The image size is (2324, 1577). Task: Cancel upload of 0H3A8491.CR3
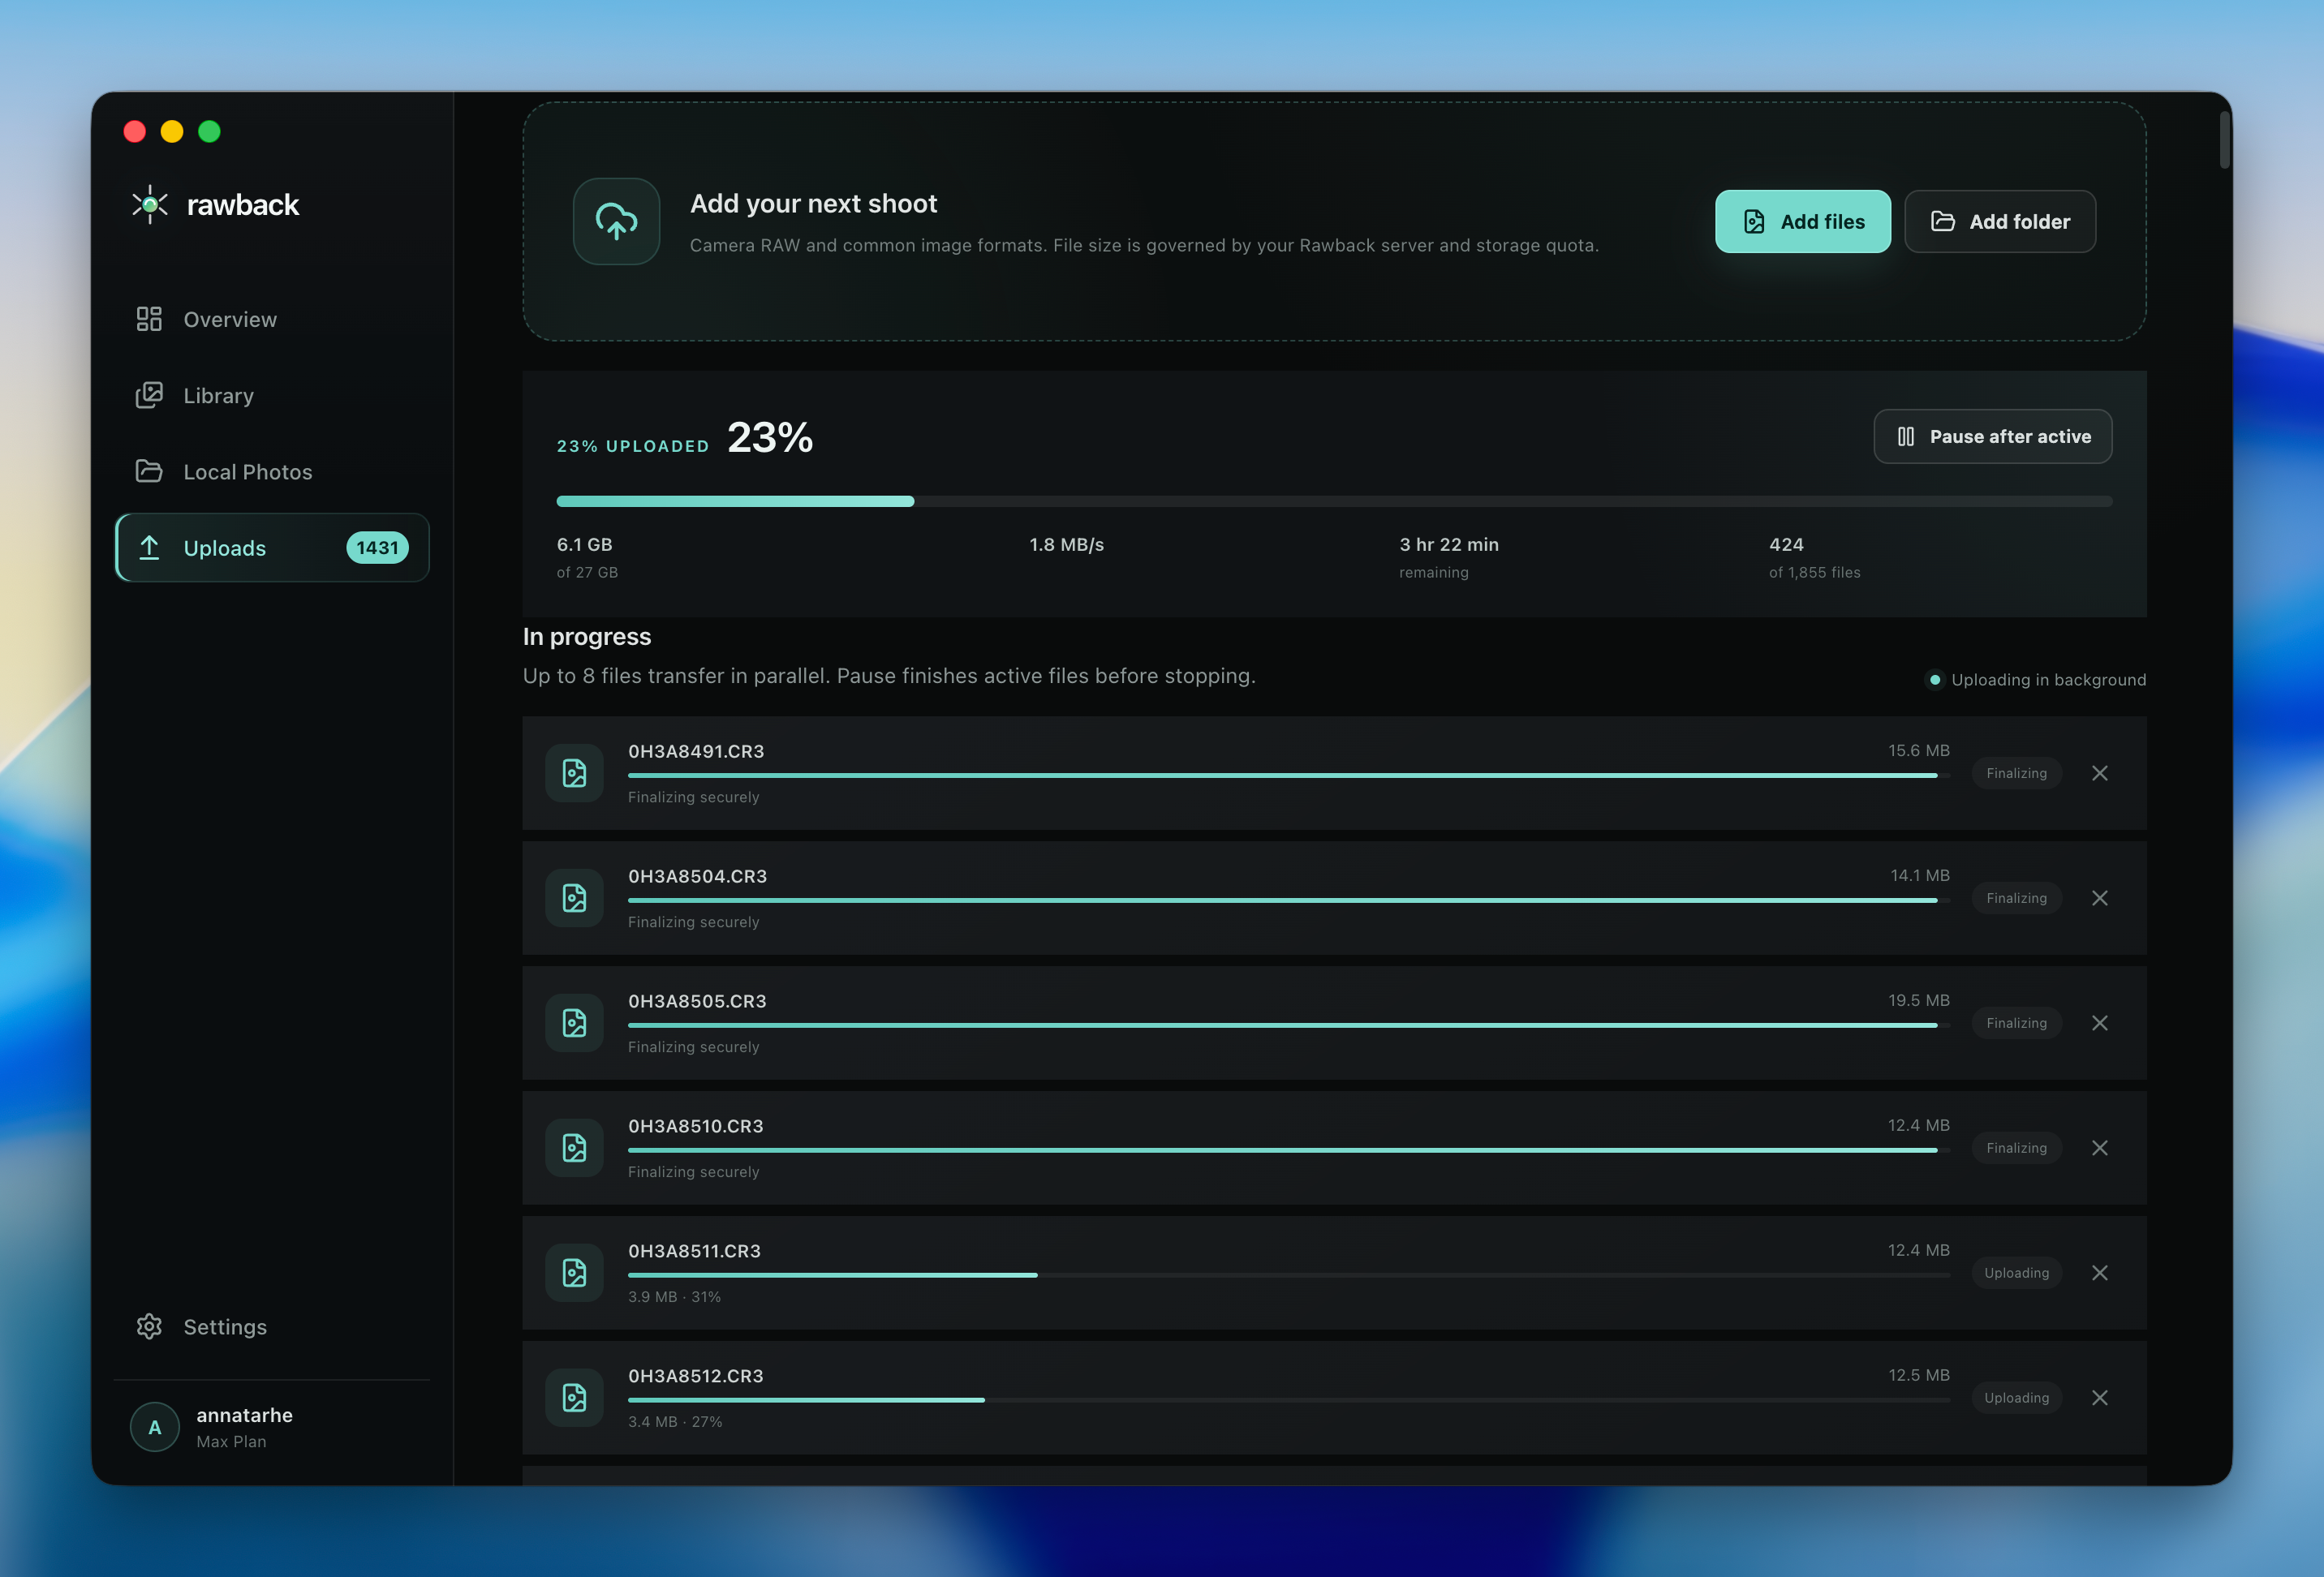[x=2099, y=773]
